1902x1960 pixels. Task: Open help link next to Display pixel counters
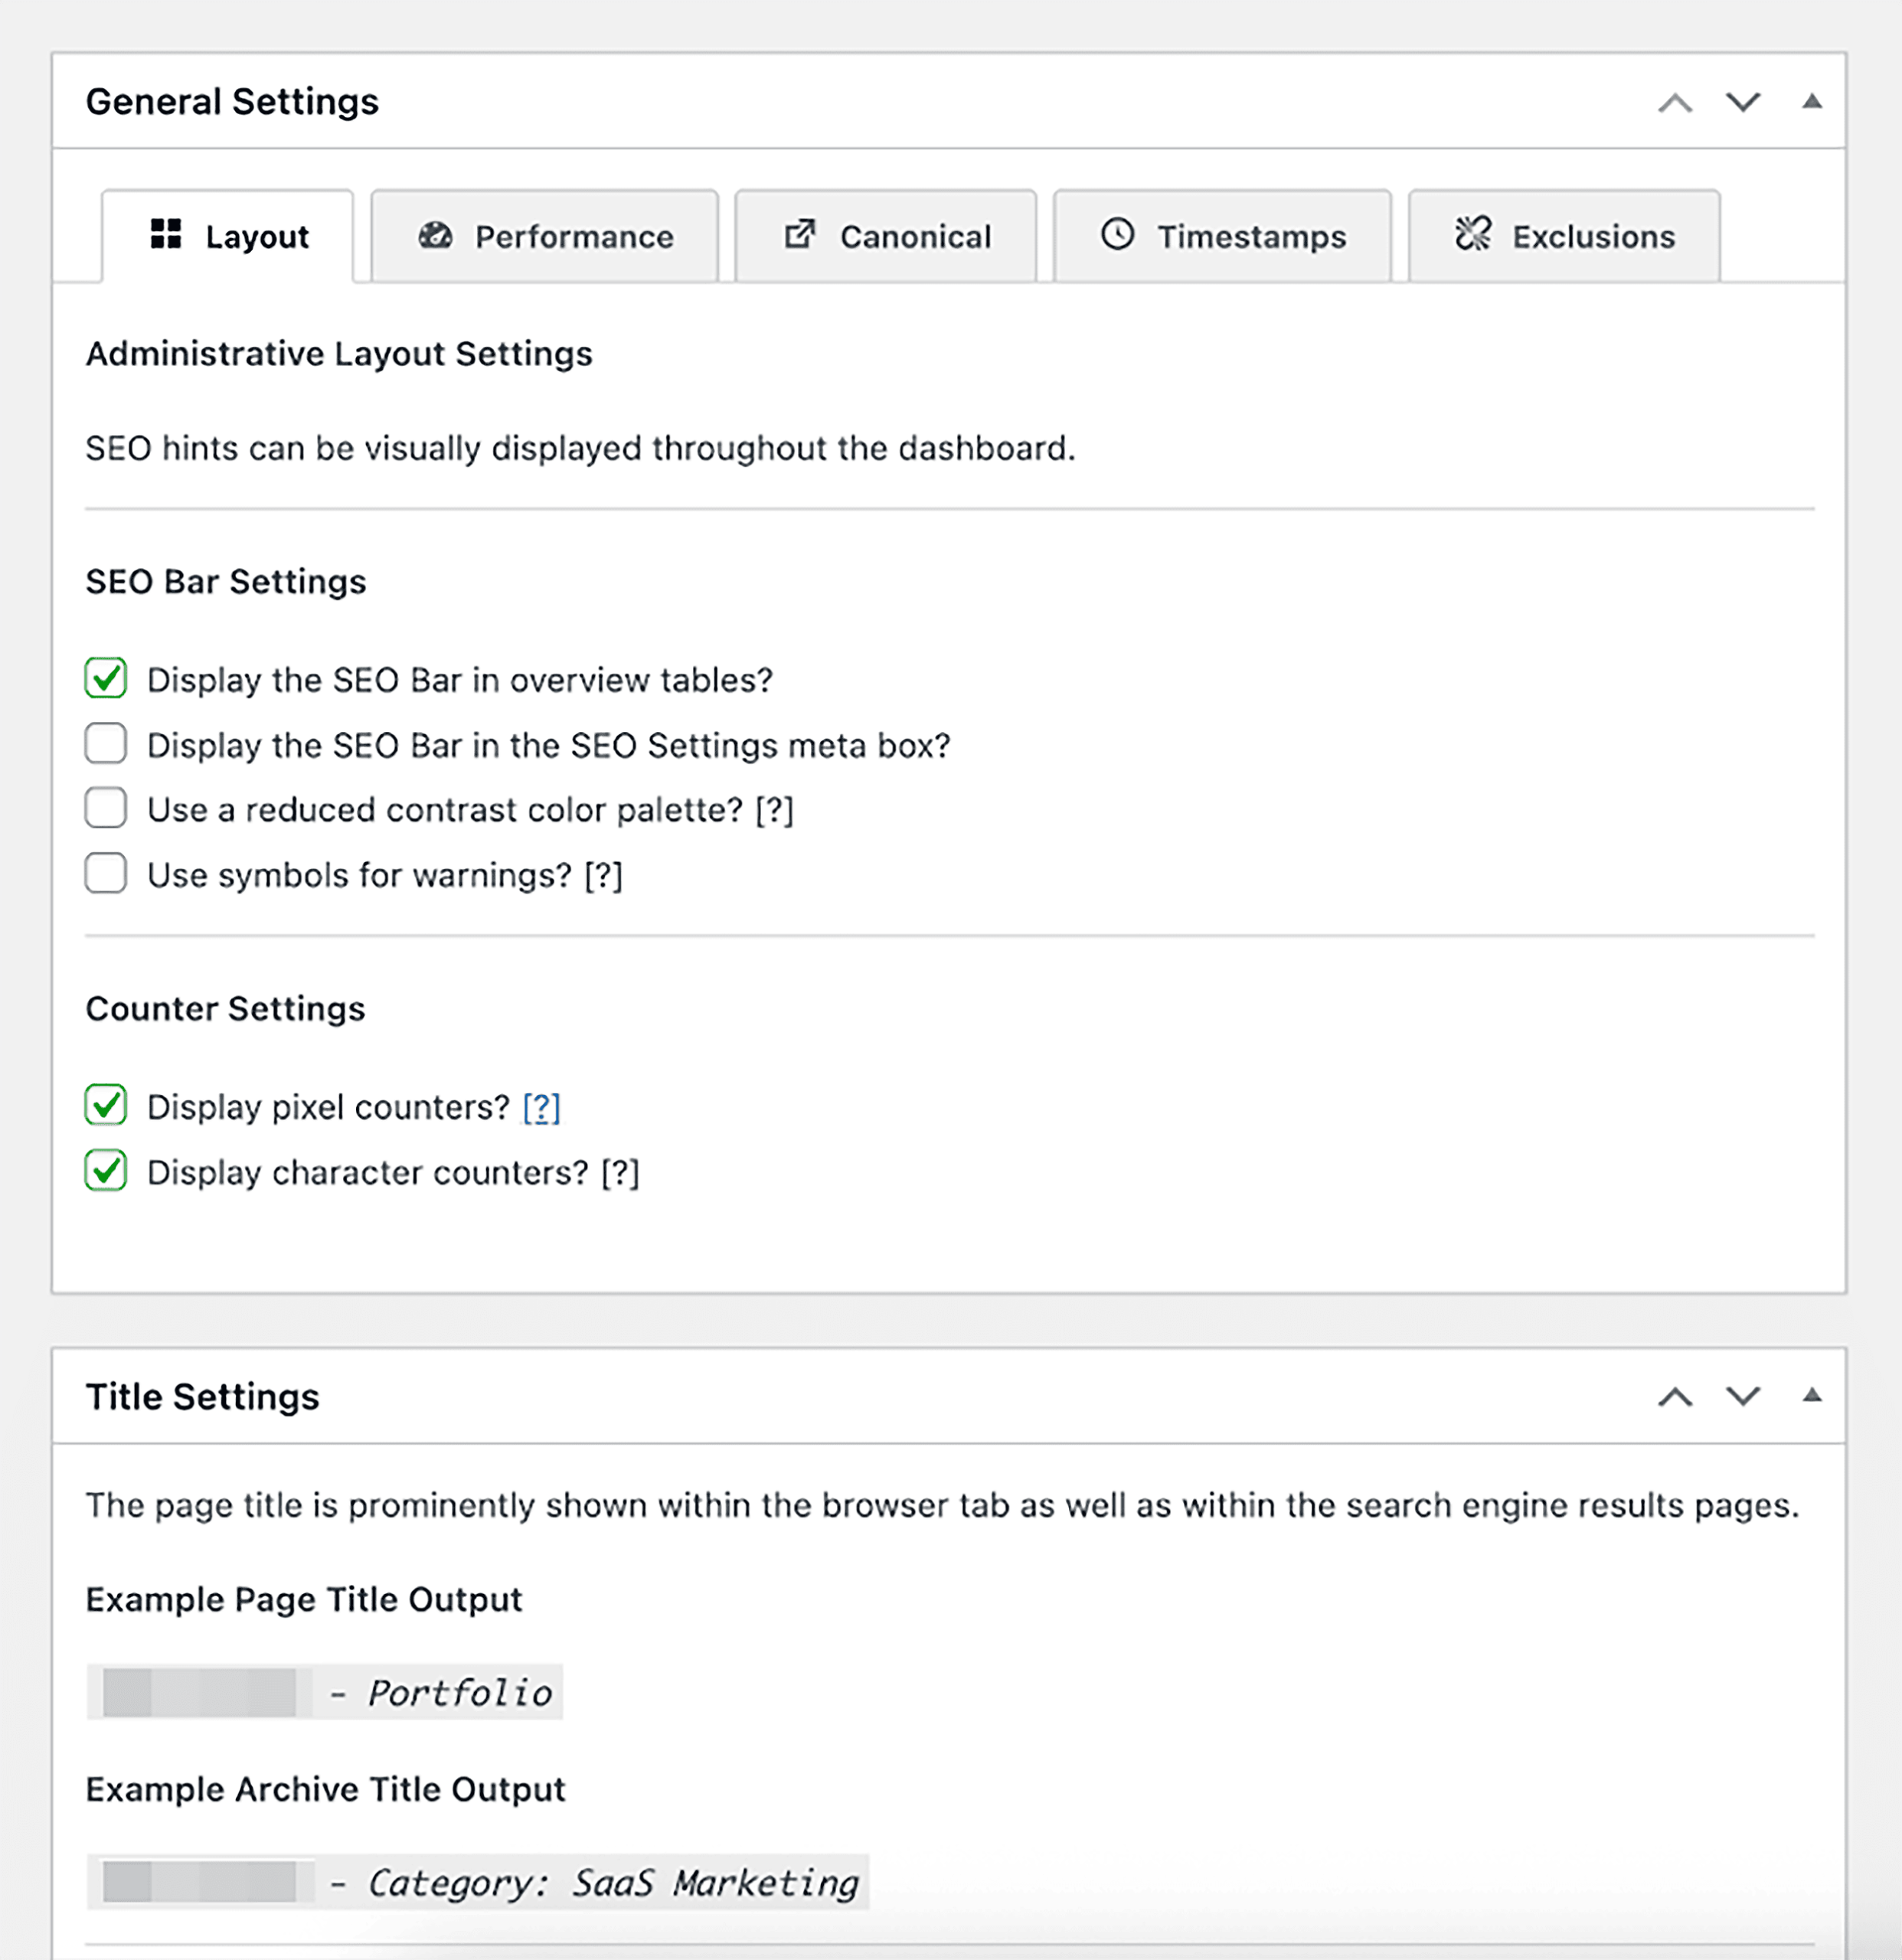pos(541,1106)
